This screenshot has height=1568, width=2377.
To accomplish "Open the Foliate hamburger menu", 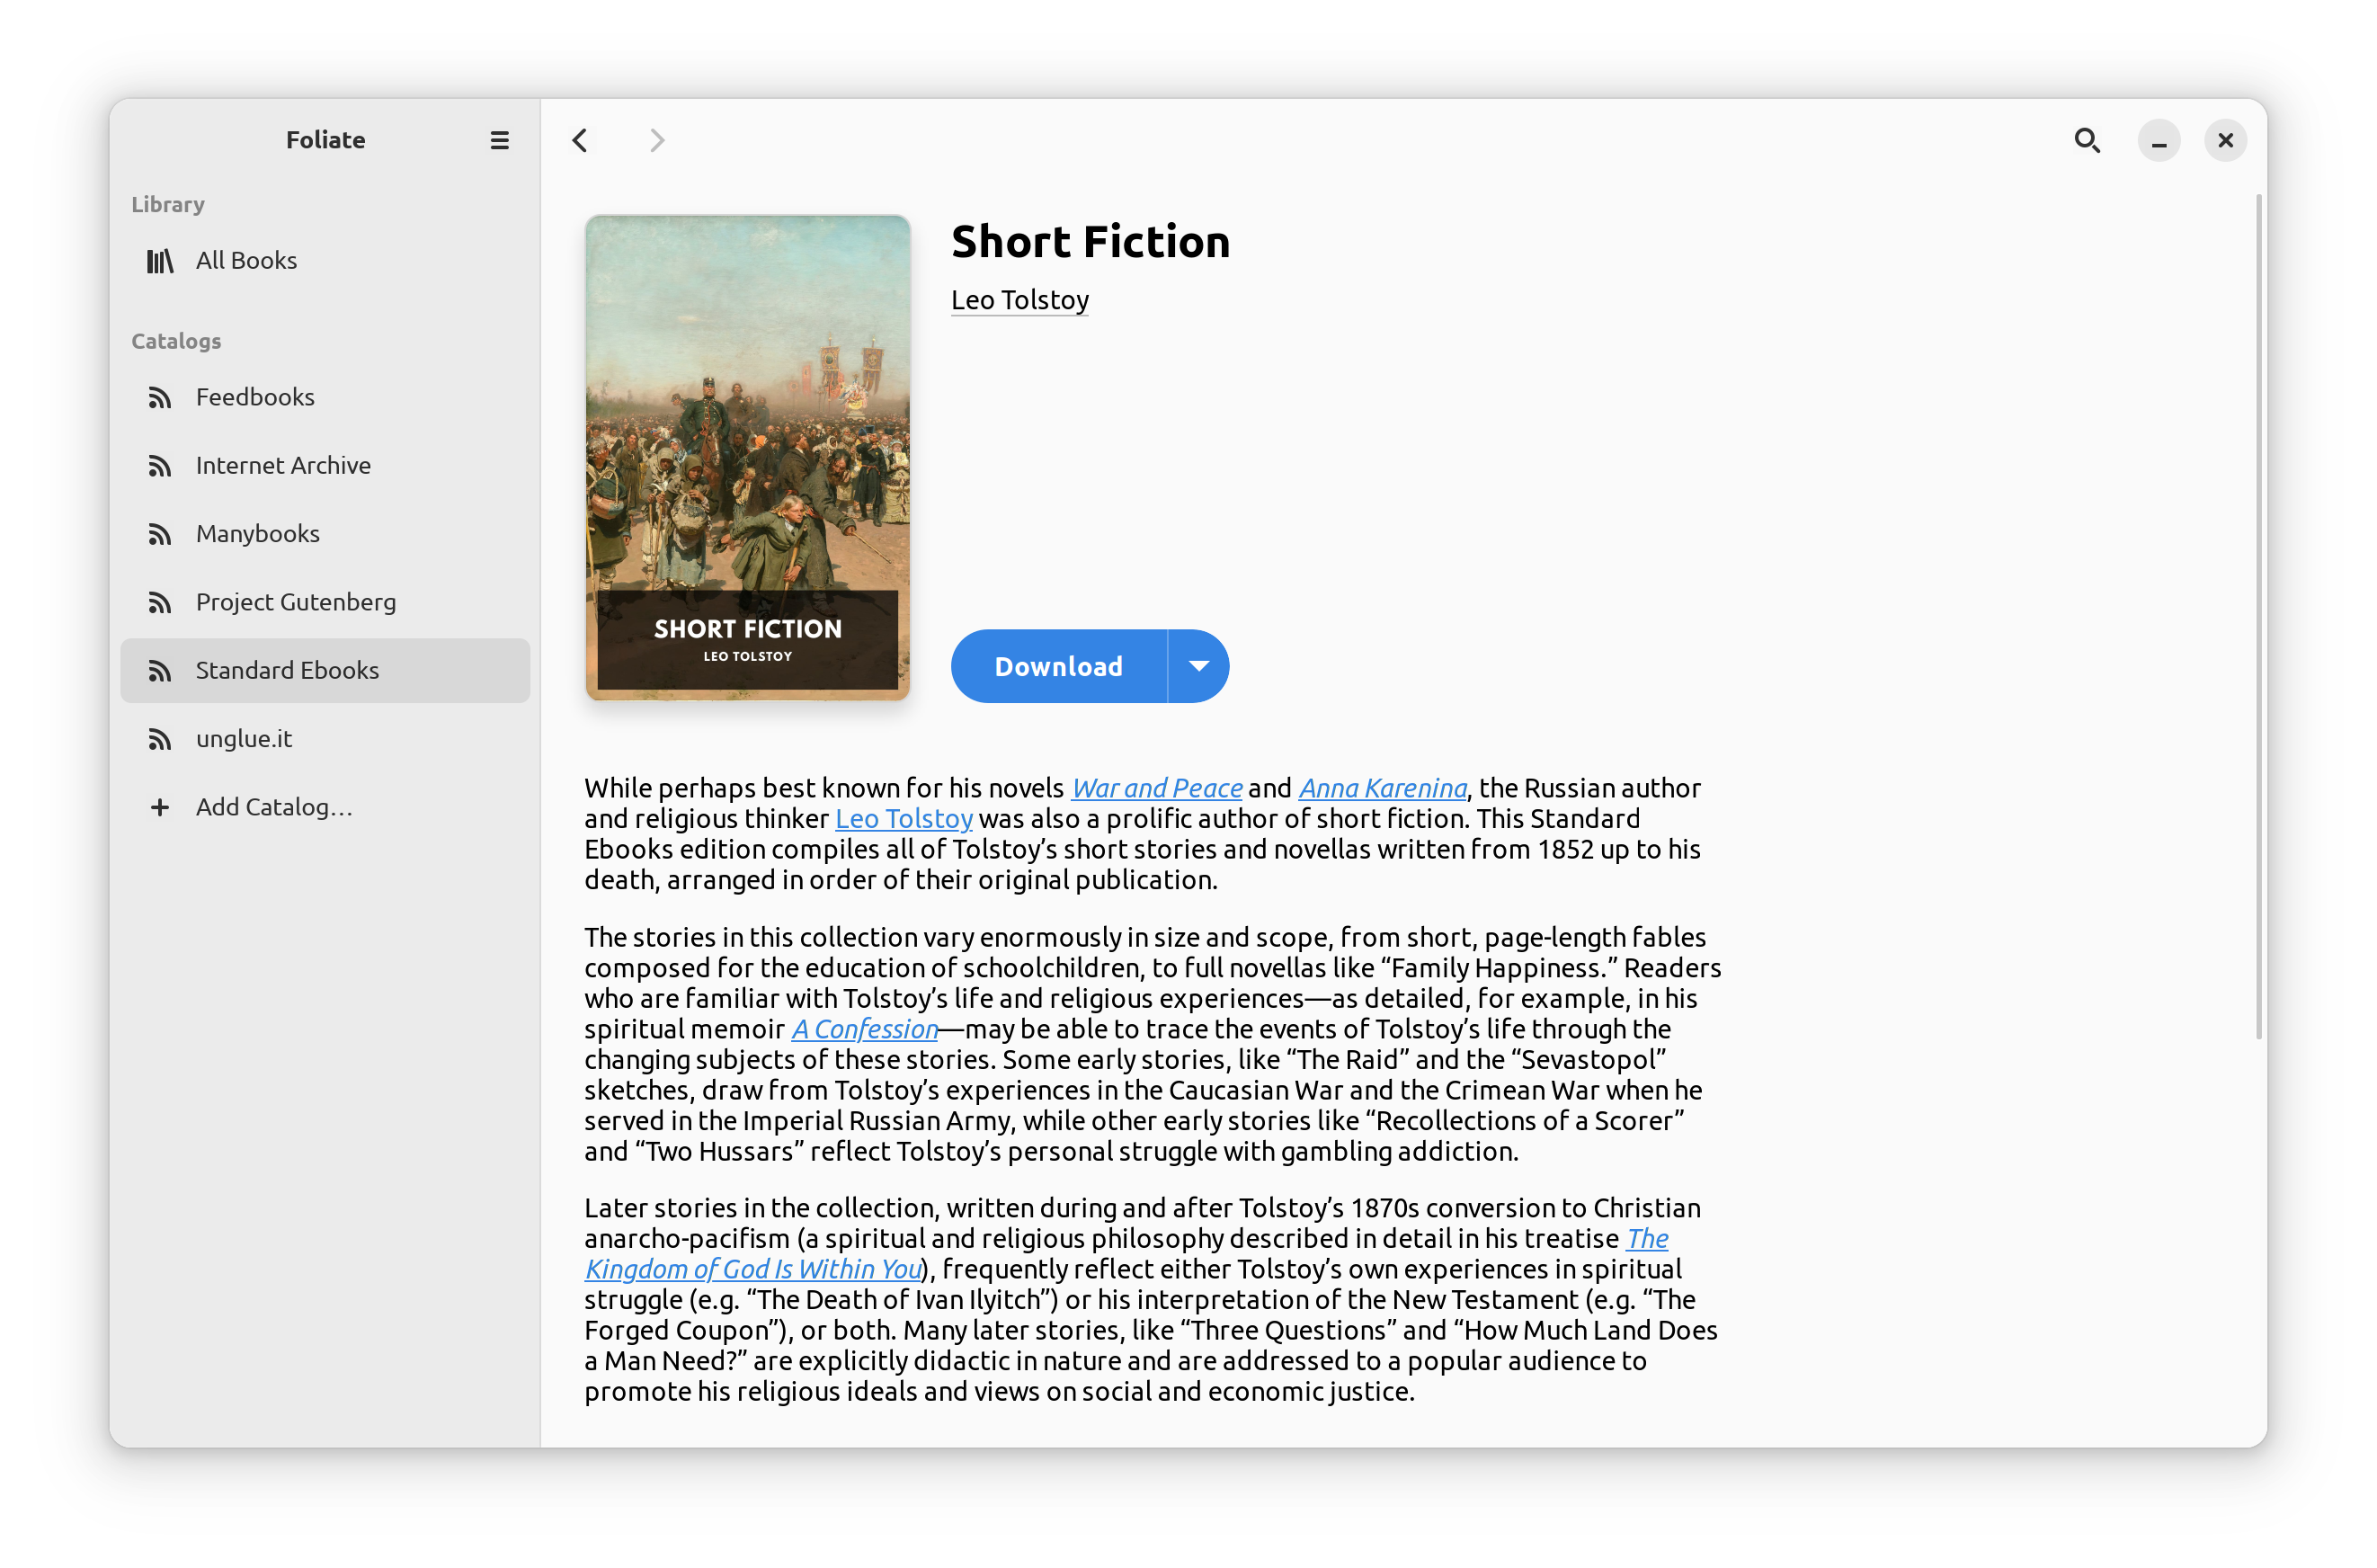I will click(x=499, y=140).
